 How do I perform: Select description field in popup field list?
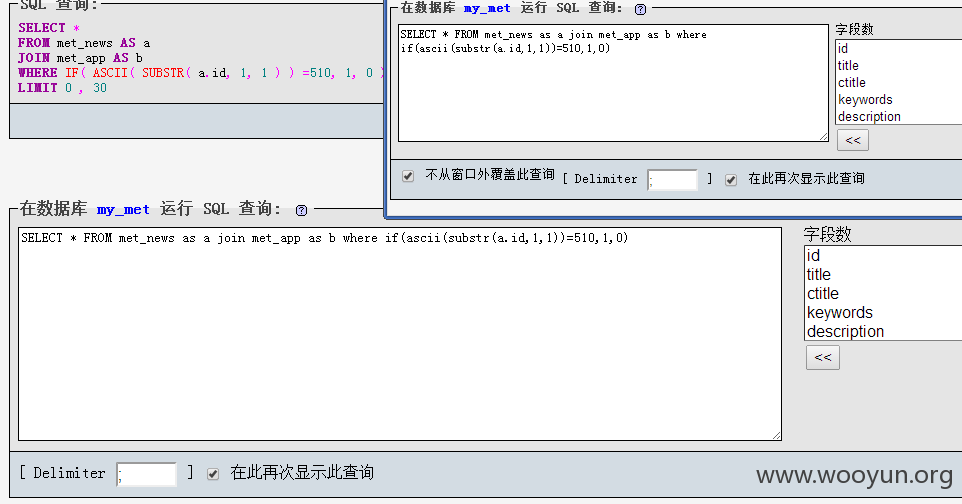899,117
